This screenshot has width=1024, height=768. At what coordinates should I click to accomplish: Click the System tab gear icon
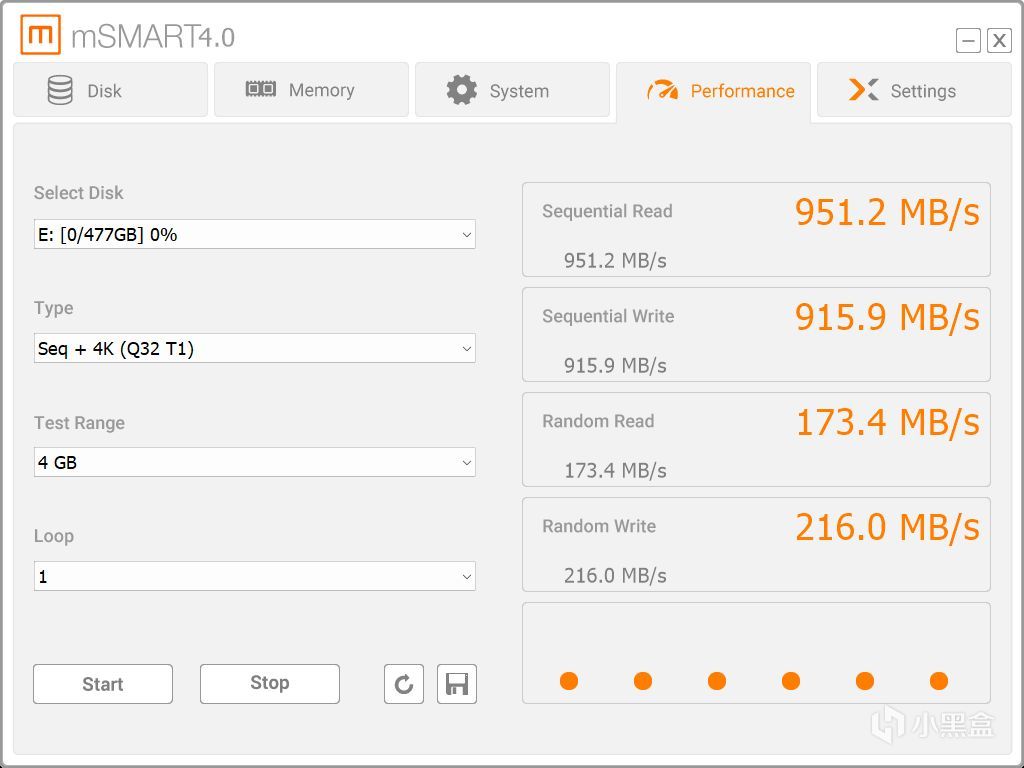click(462, 90)
